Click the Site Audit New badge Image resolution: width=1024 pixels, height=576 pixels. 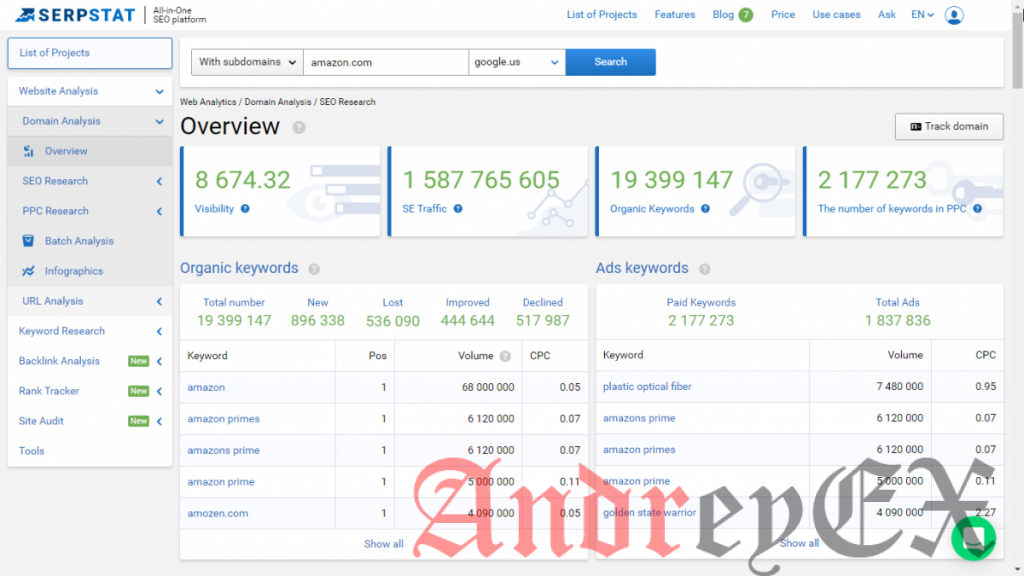coord(138,421)
